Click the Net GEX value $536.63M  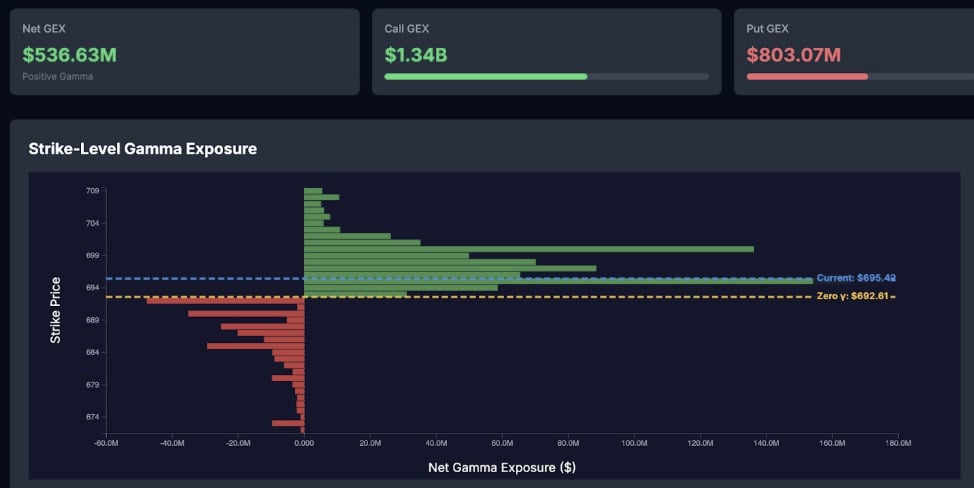[x=70, y=55]
